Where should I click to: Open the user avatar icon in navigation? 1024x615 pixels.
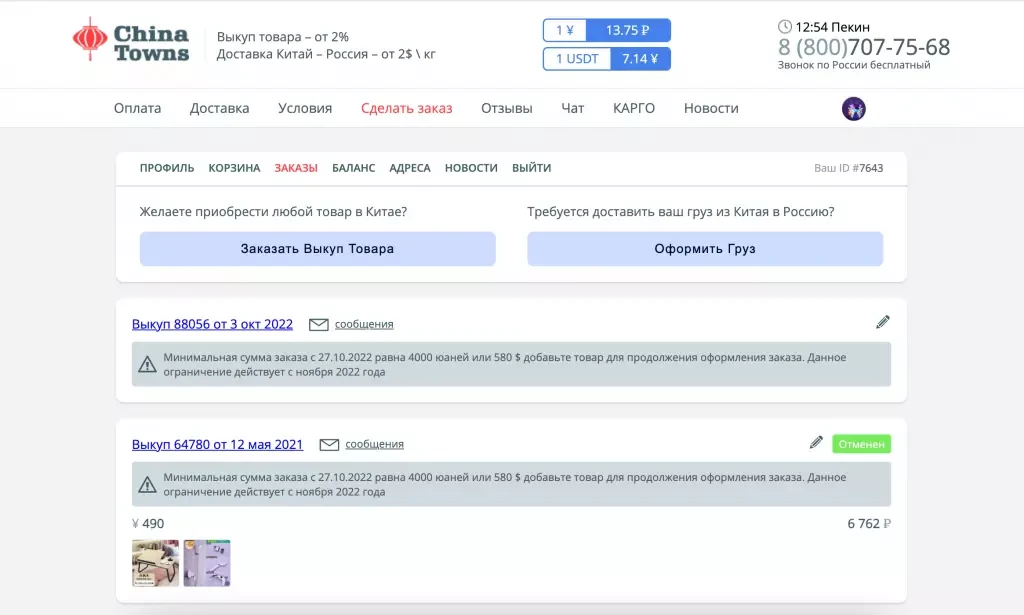[x=854, y=108]
